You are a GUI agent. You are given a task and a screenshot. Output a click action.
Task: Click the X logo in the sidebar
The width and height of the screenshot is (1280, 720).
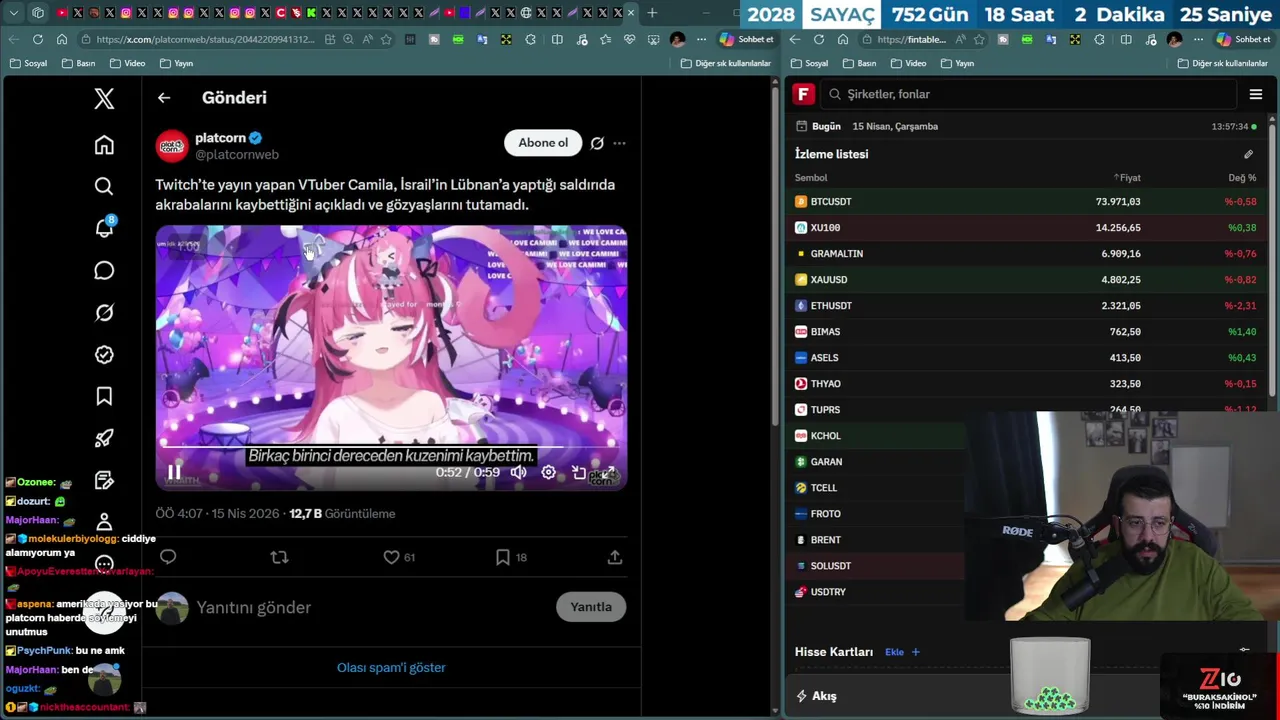click(104, 98)
